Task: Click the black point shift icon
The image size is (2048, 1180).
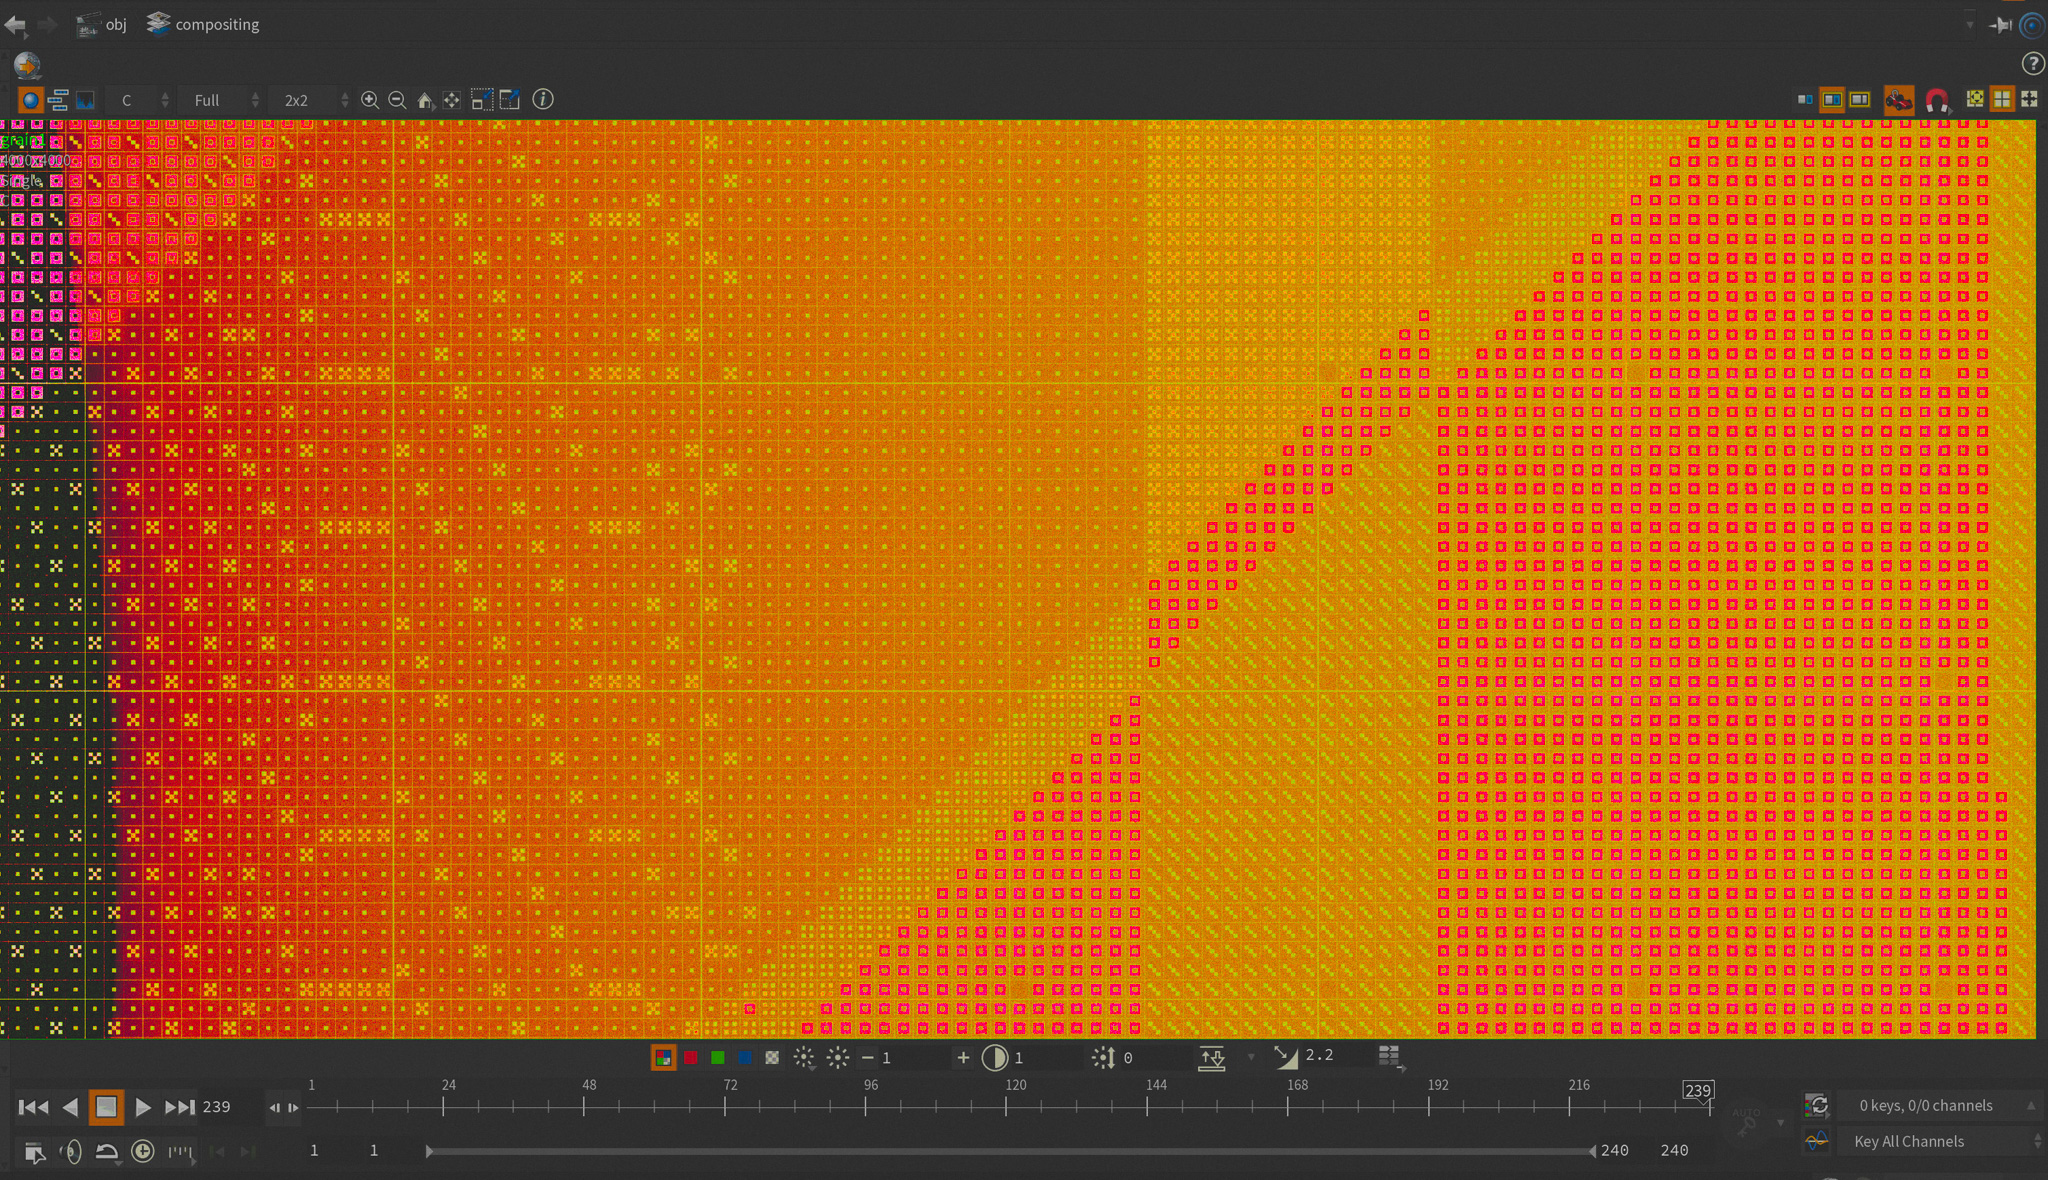Action: click(1104, 1058)
